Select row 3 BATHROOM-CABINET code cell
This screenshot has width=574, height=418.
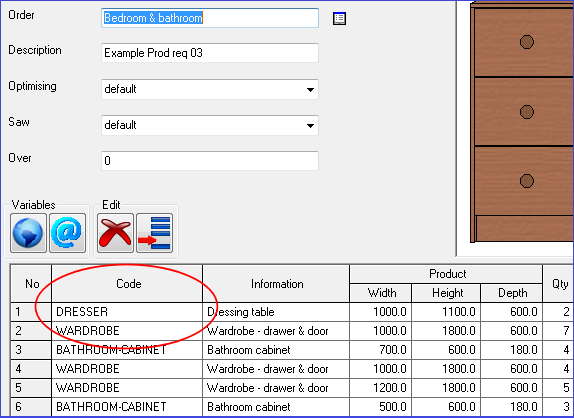point(127,350)
